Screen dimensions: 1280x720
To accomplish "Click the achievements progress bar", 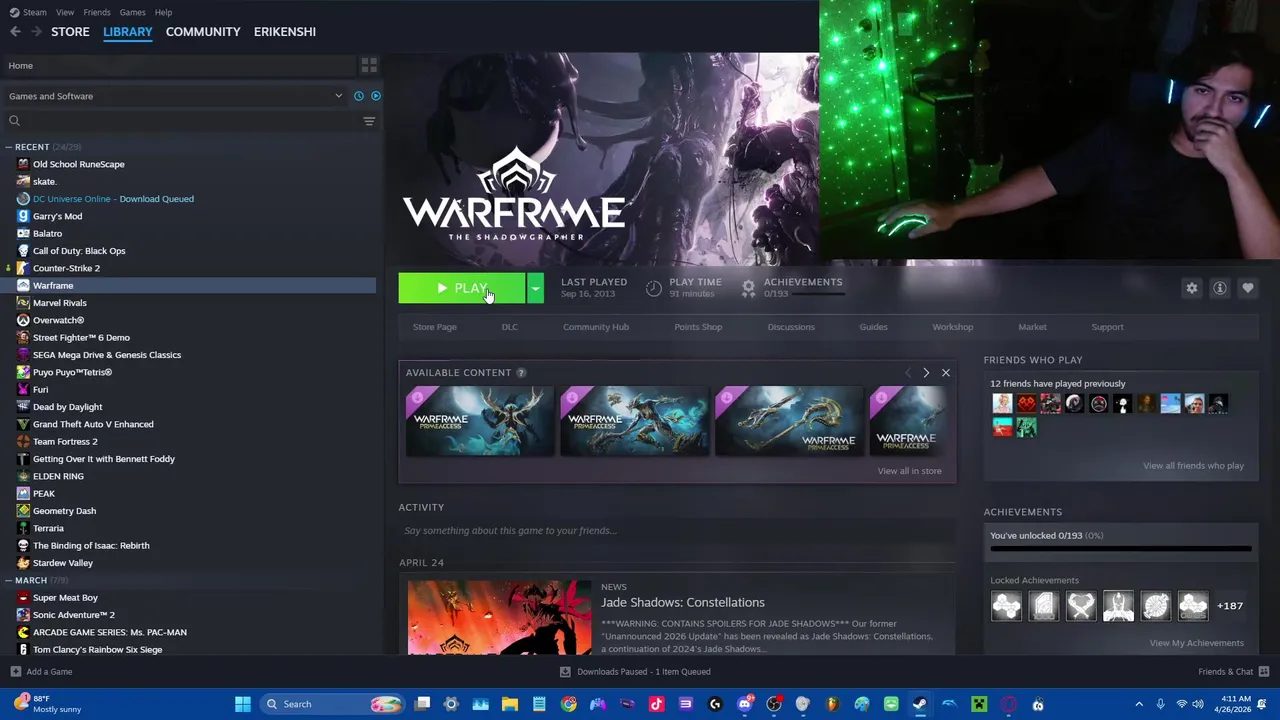I will [x=1121, y=549].
